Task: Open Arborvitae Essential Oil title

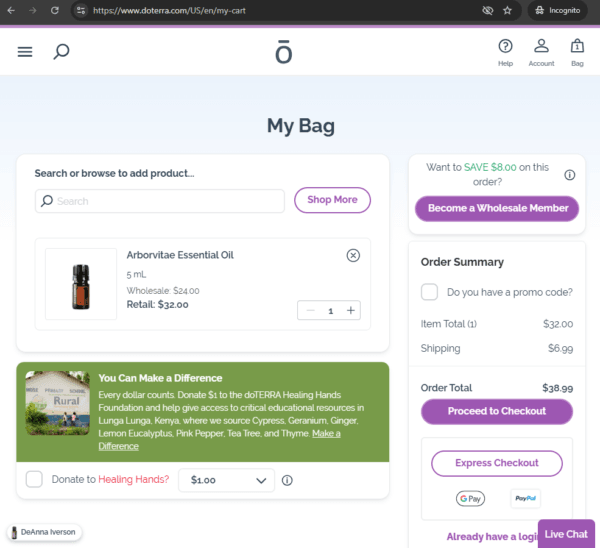Action: click(x=180, y=255)
